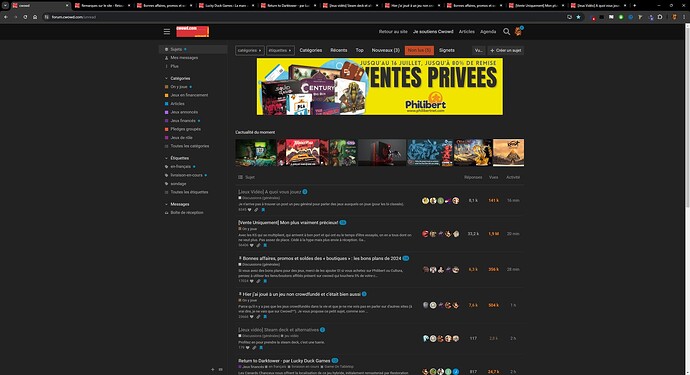Open the Articles category in sidebar
Screen dimensions: 690x375
pyautogui.click(x=175, y=103)
